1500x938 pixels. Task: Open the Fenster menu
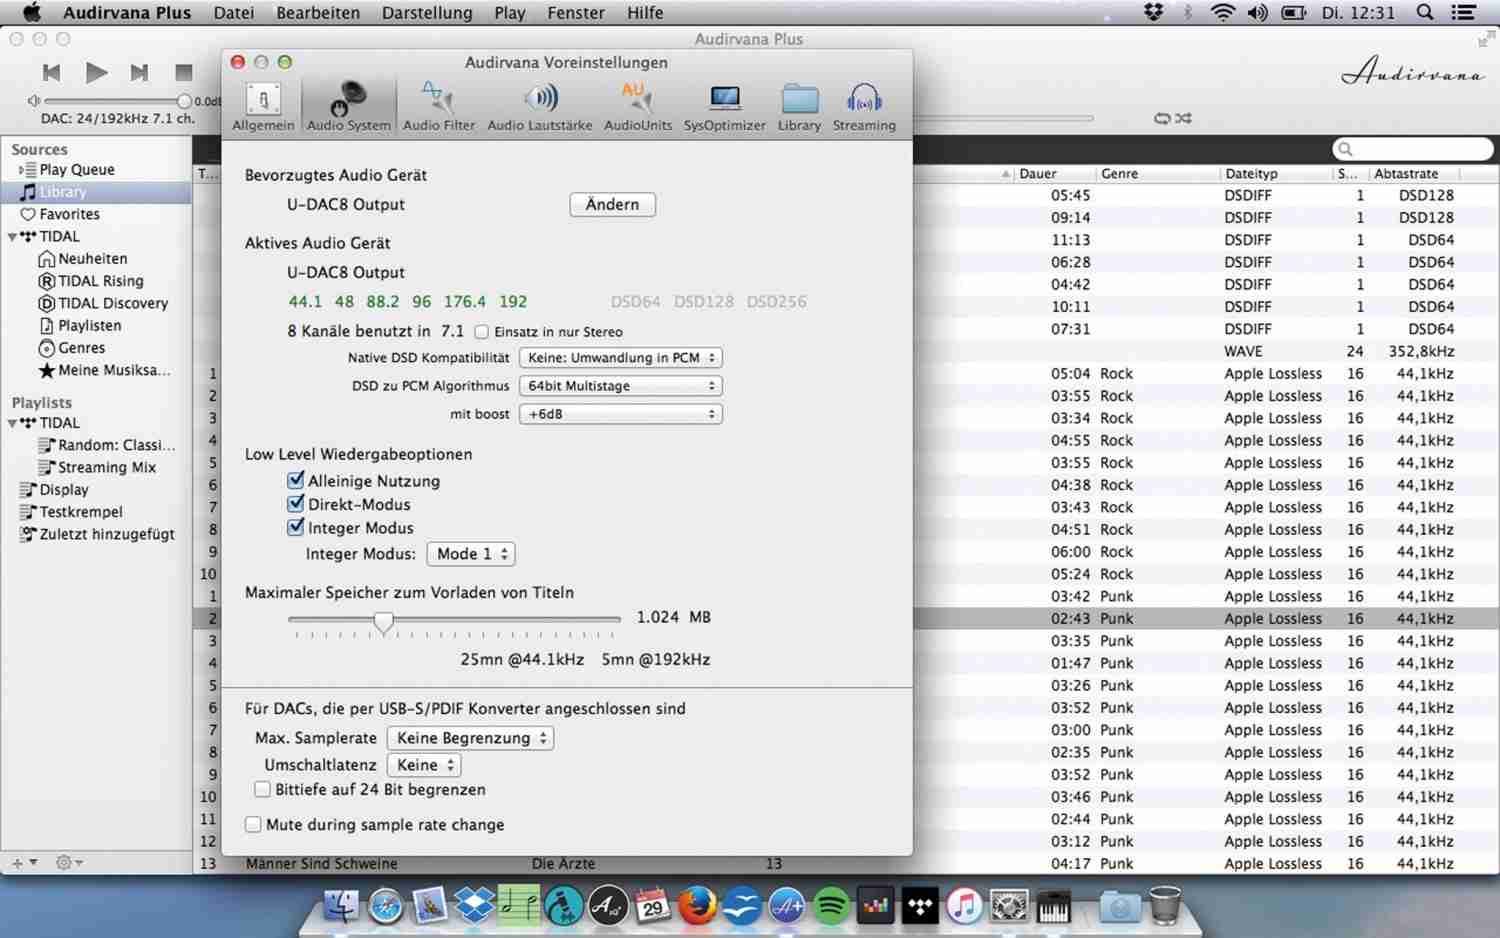coord(576,13)
